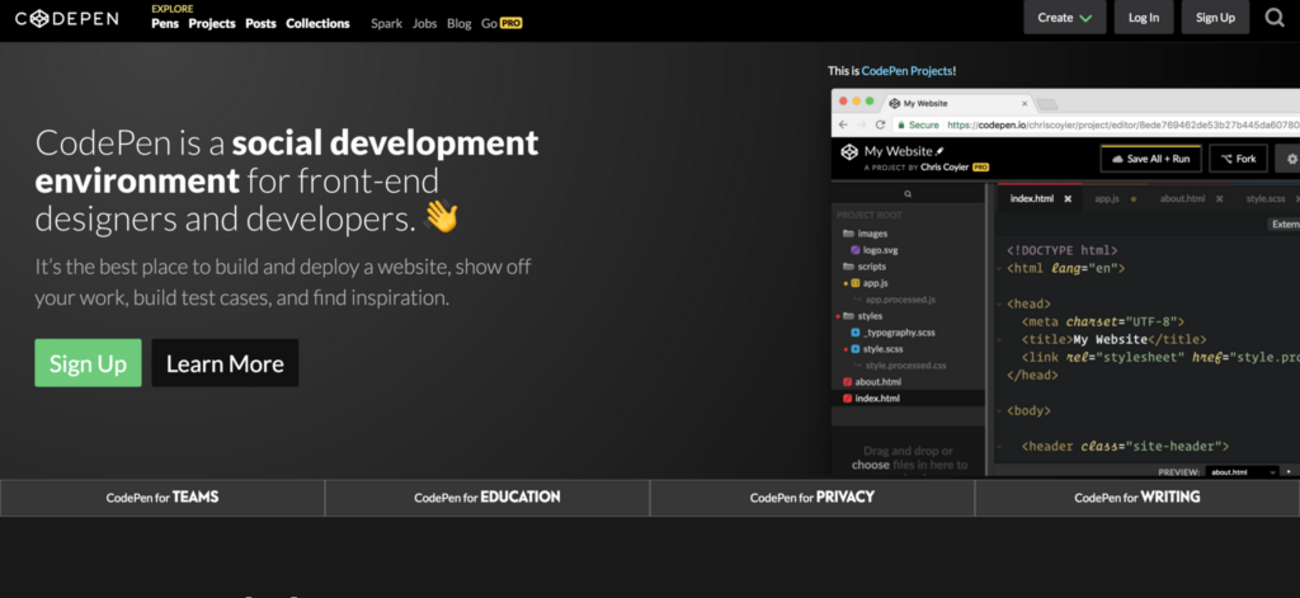Screen dimensions: 1300x598
Task: Click the PRO badge next to Chris Coyler
Action: pos(981,167)
